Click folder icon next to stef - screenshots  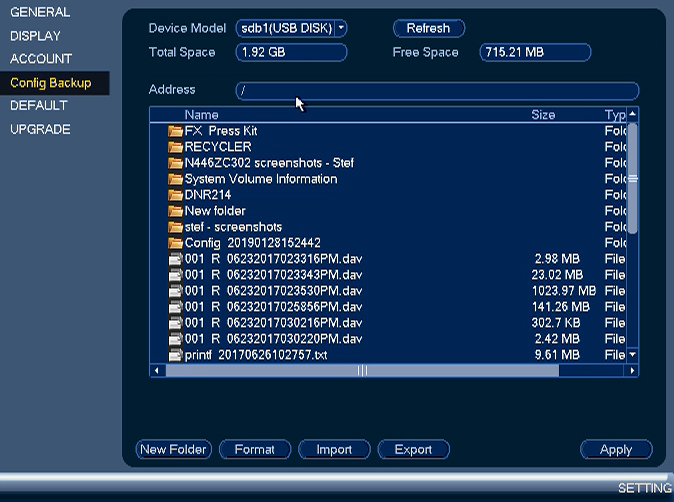pos(175,227)
